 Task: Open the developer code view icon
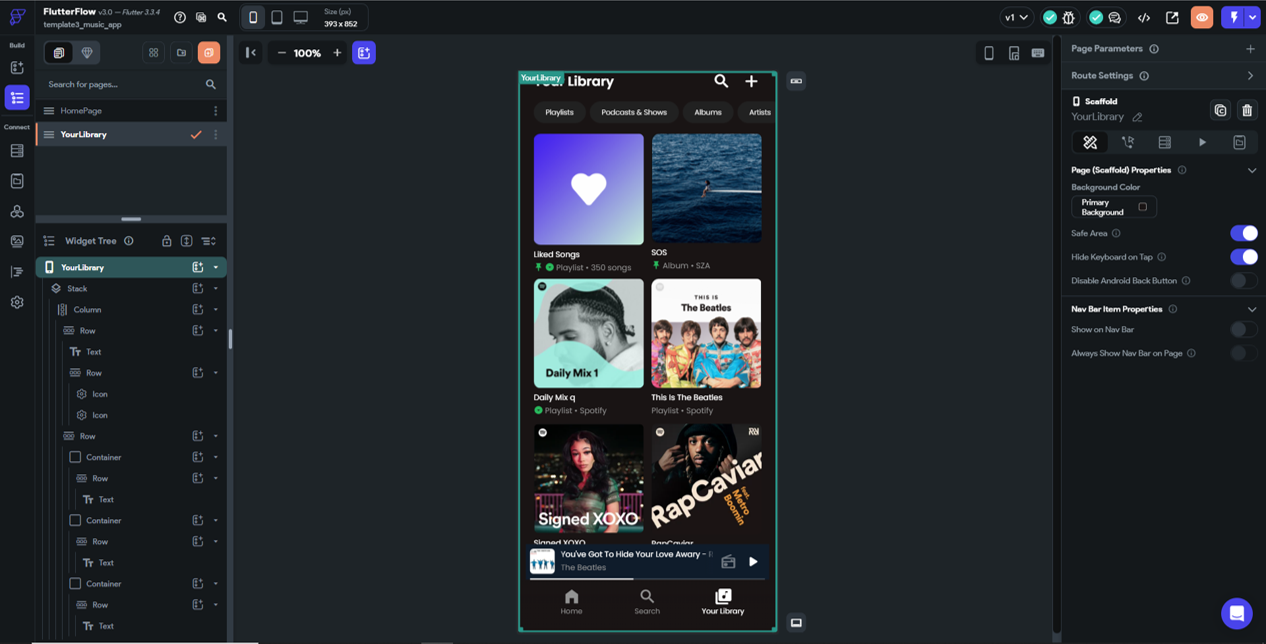1145,17
